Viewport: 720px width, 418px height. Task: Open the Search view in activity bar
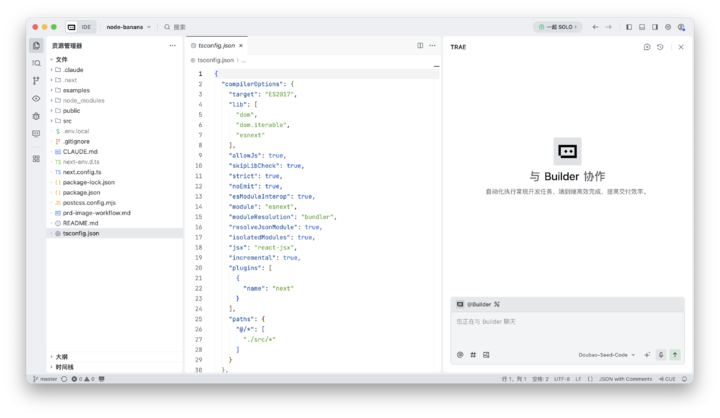pyautogui.click(x=36, y=63)
